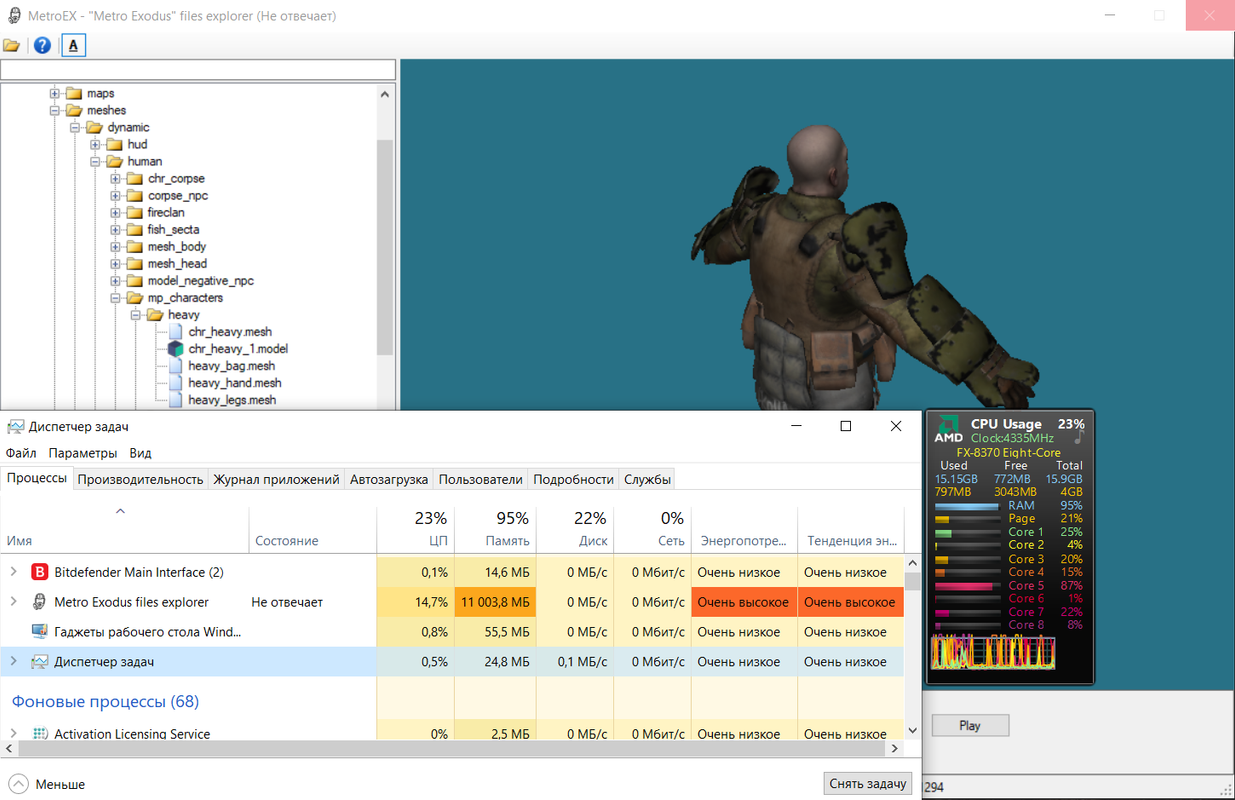Expand the Metro Exodus files explorer process

tap(13, 602)
